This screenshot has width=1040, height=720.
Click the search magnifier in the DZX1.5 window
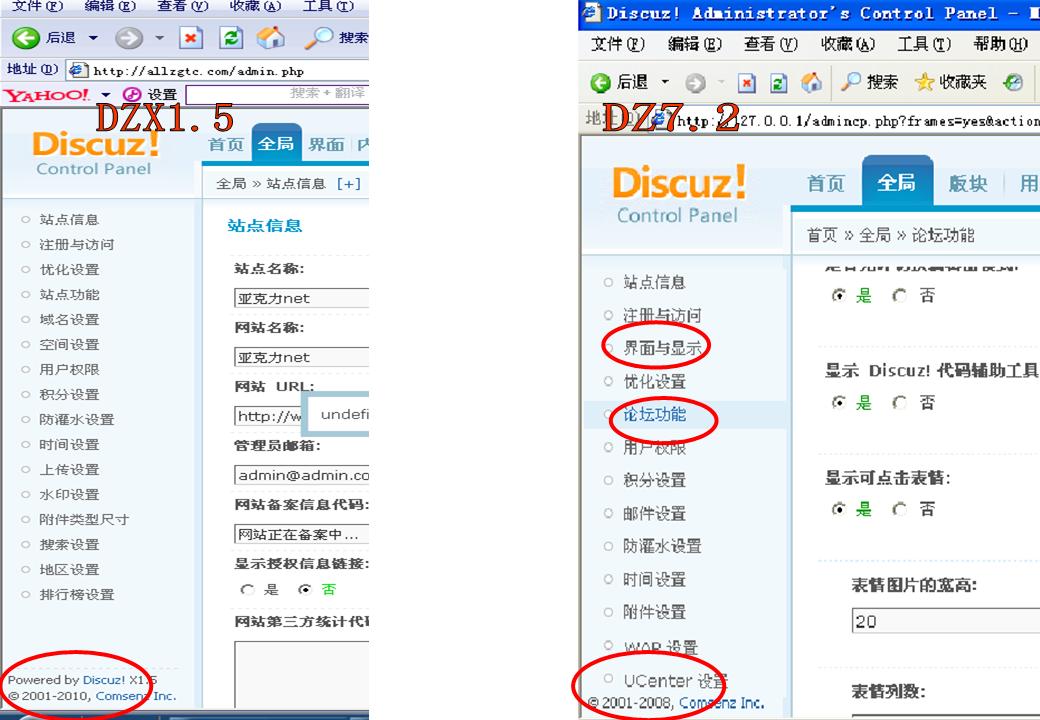click(x=319, y=38)
